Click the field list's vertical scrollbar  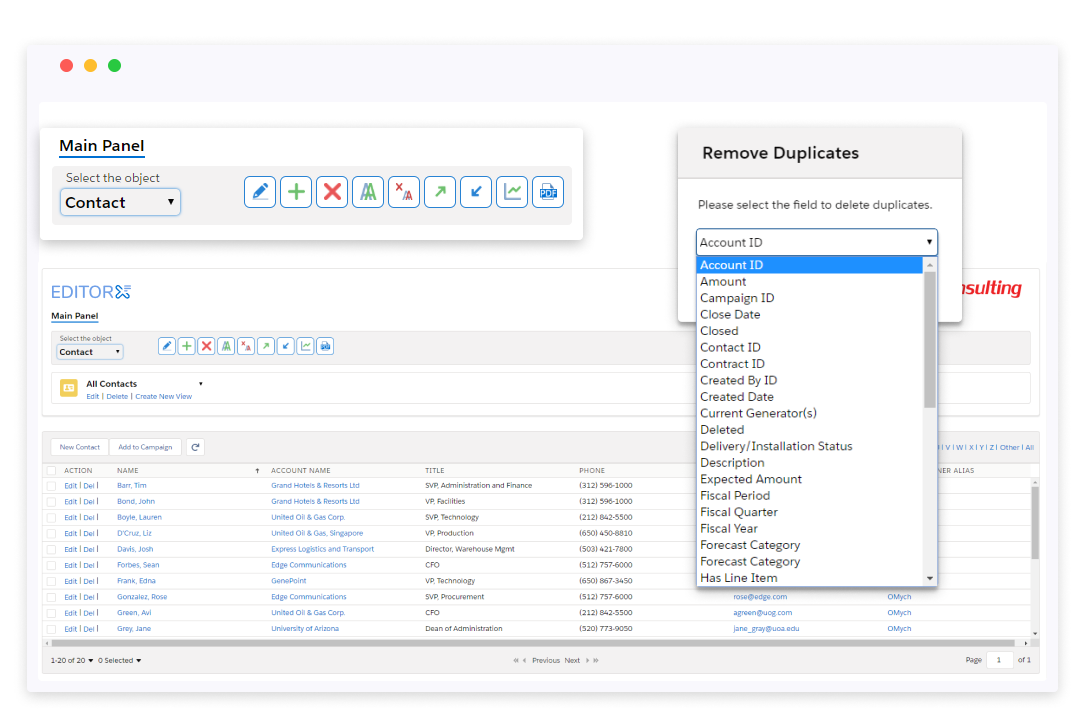[x=930, y=340]
